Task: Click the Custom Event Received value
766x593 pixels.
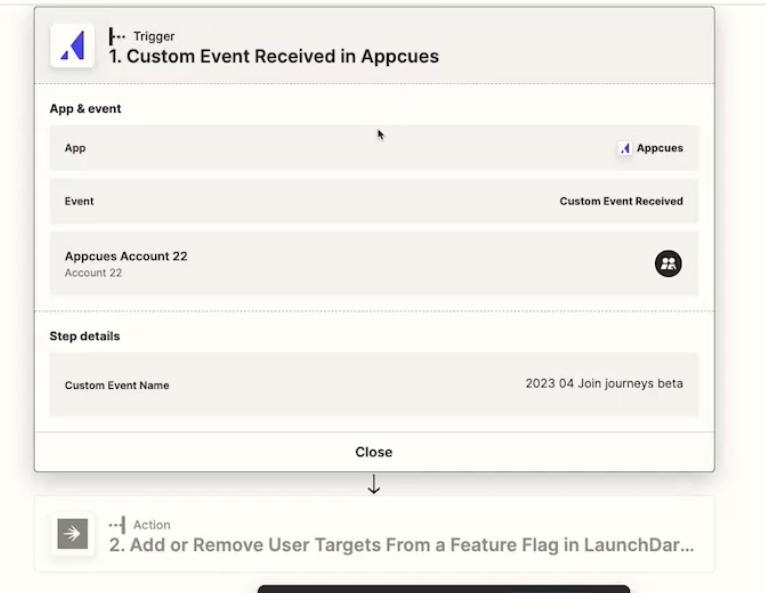Action: [x=621, y=201]
